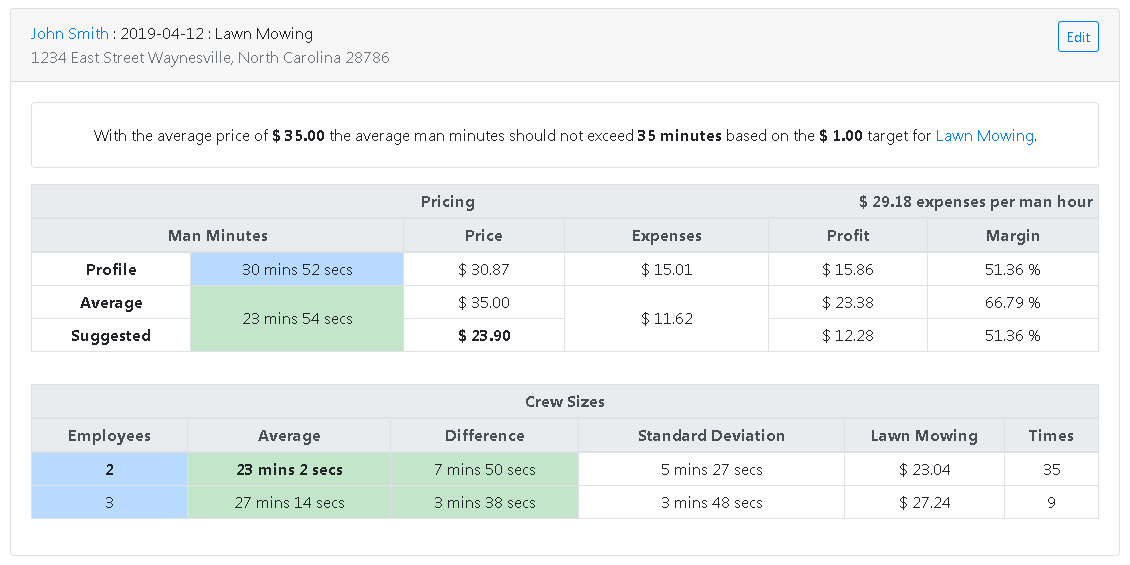Click the Margin column header

coord(1012,236)
